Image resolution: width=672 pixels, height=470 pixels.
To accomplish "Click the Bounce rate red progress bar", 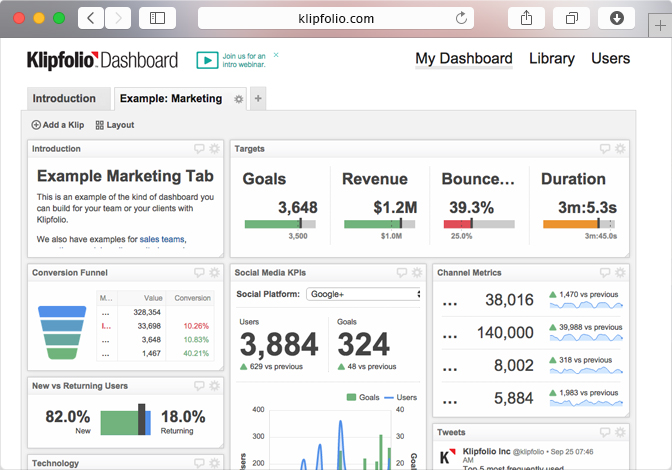I will 479,224.
